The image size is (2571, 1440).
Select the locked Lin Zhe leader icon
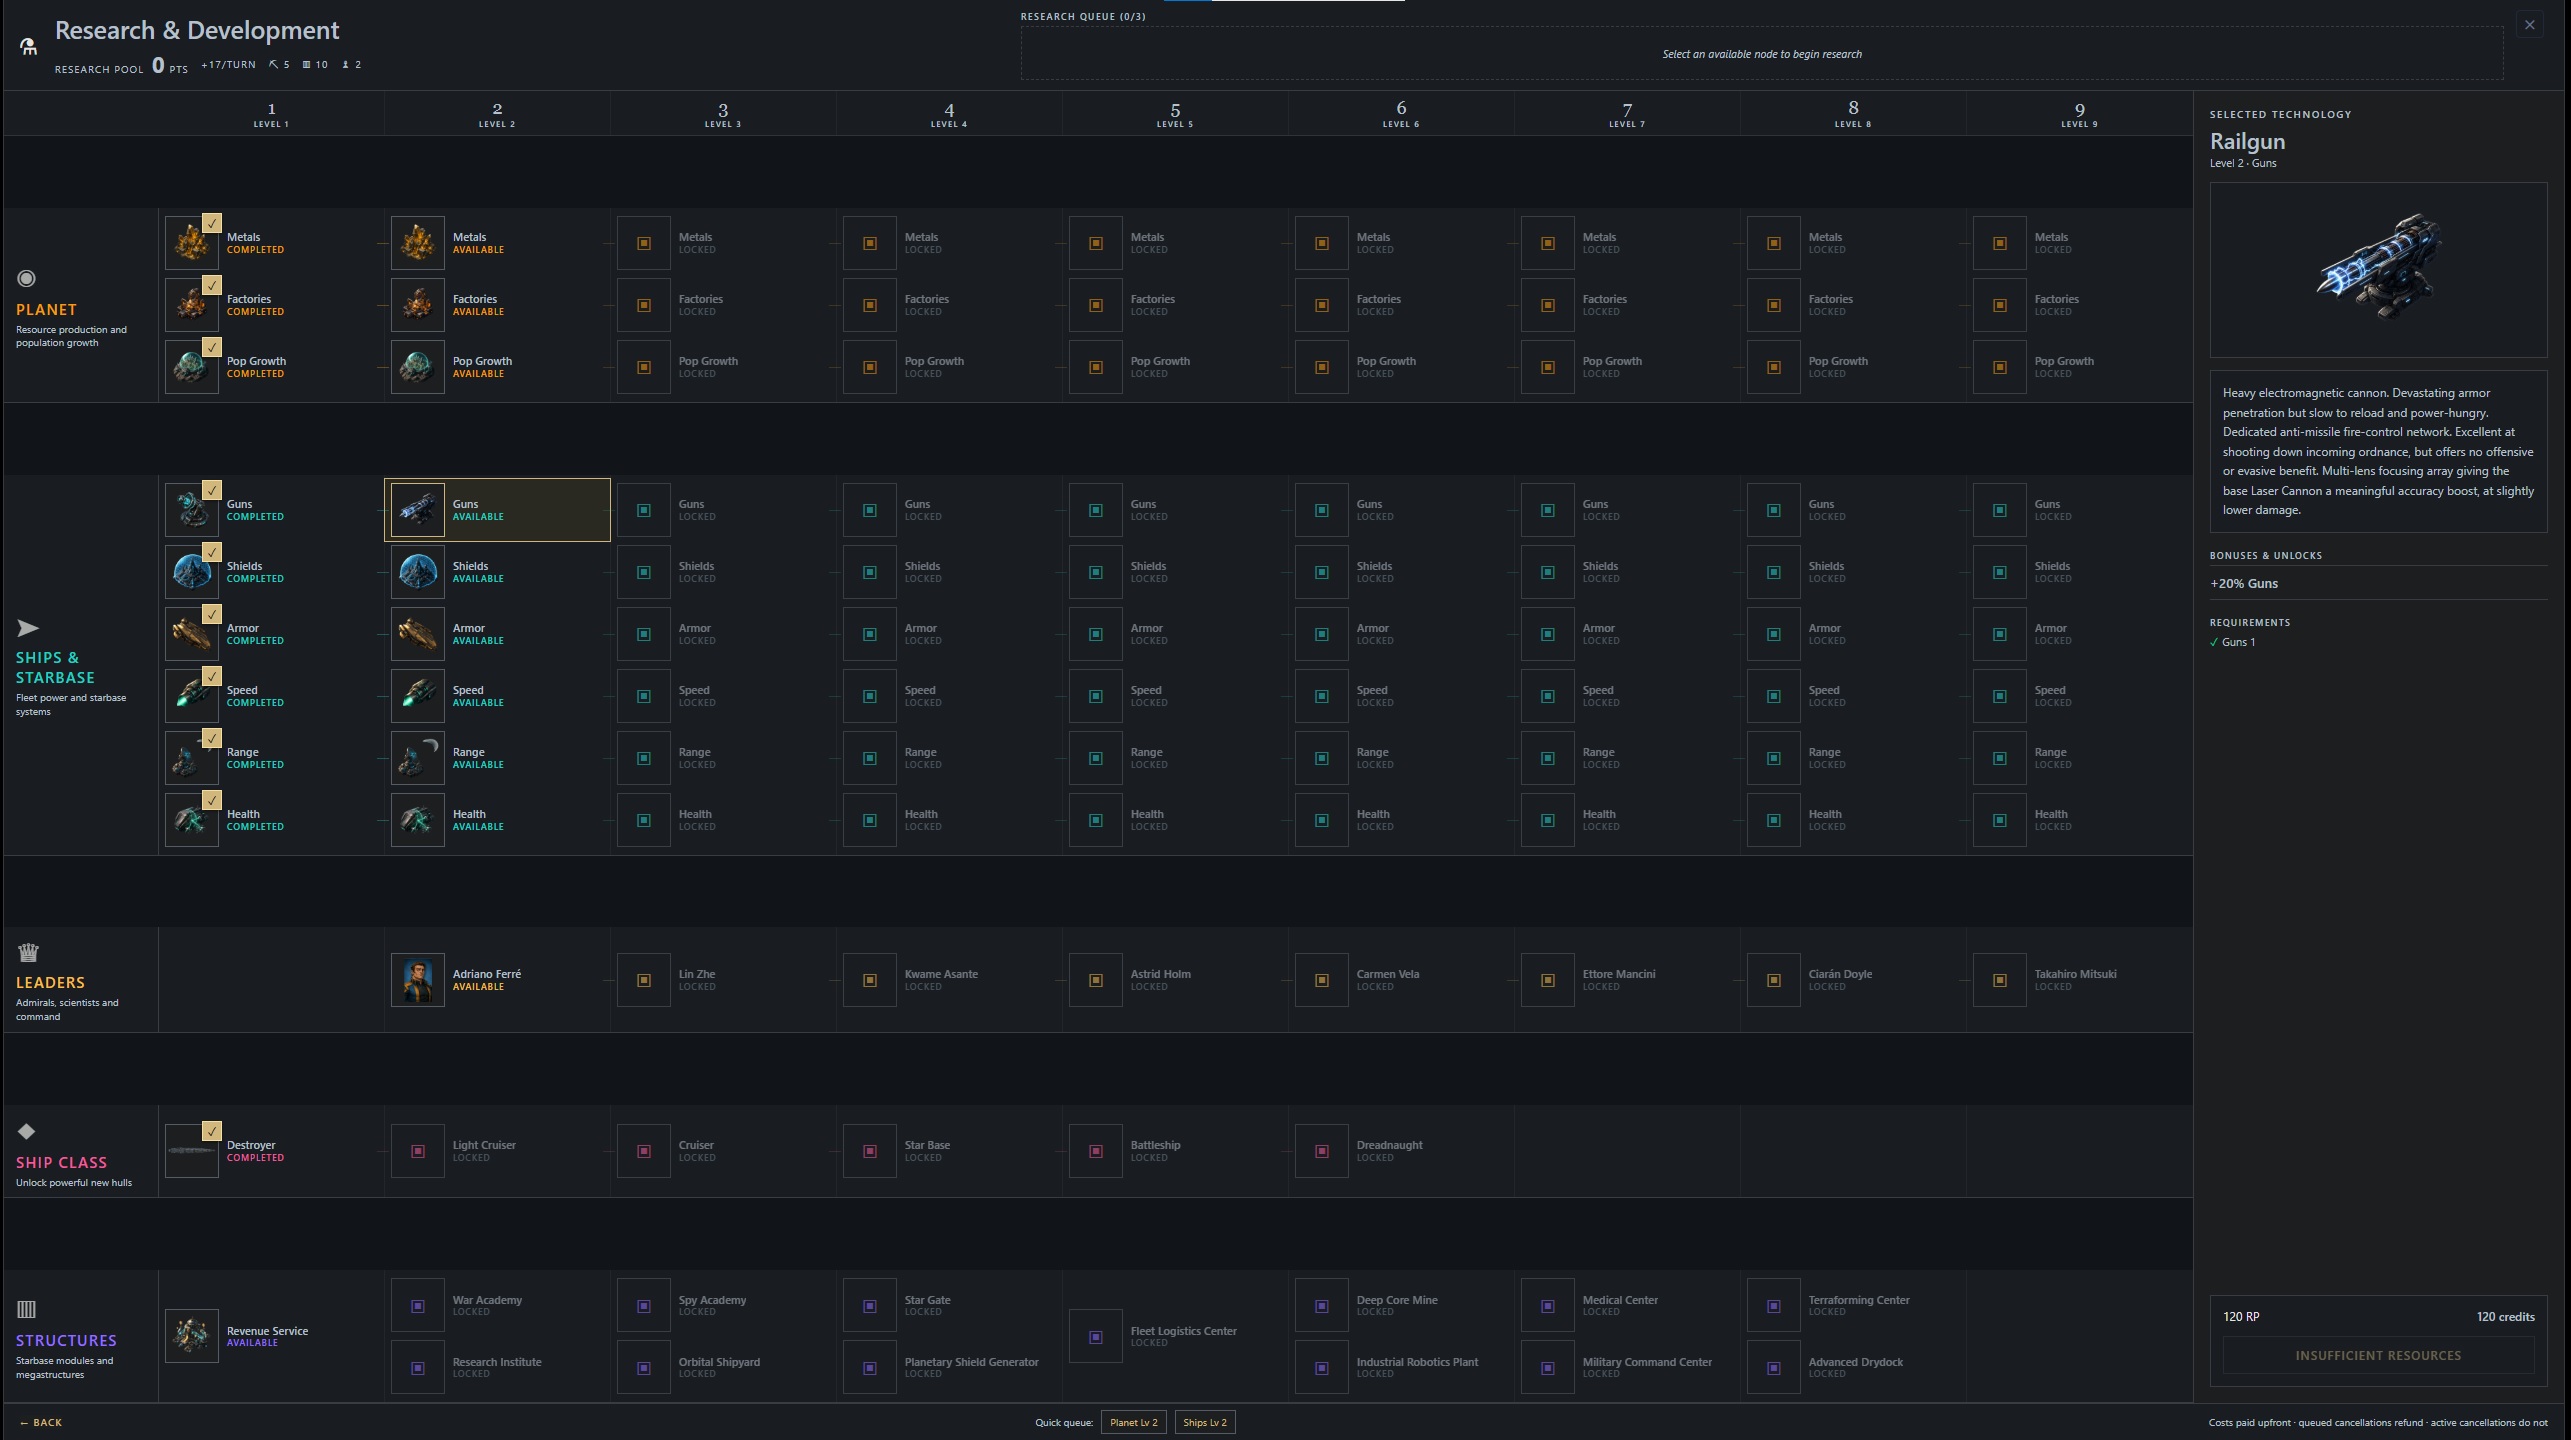643,980
